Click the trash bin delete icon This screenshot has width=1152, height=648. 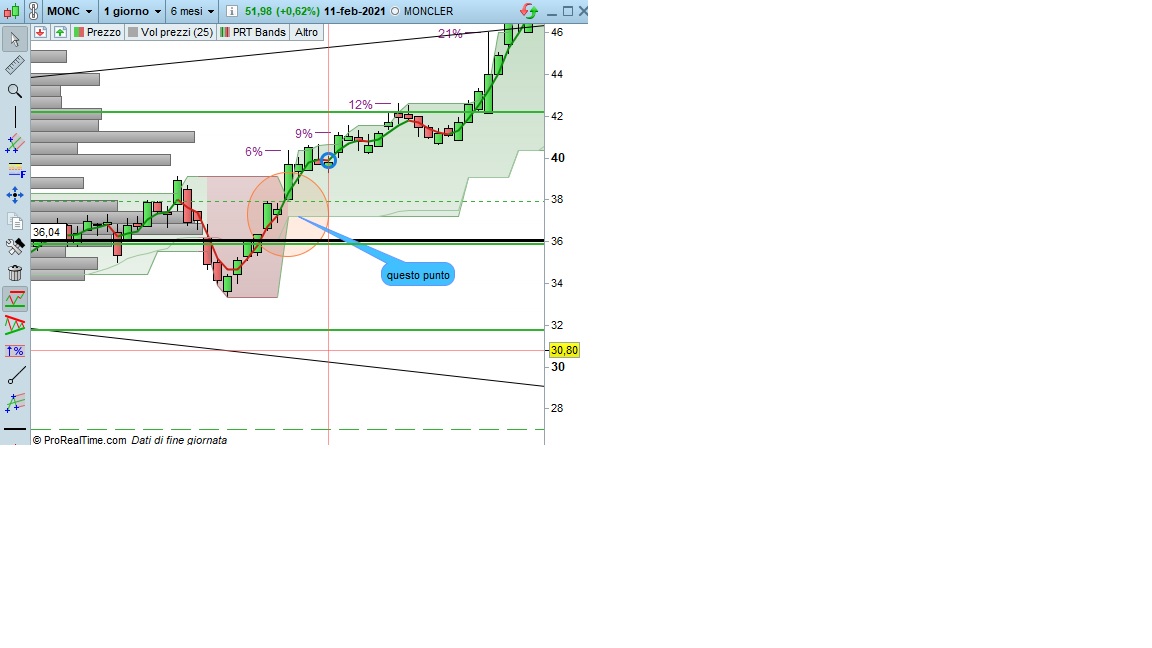point(15,273)
